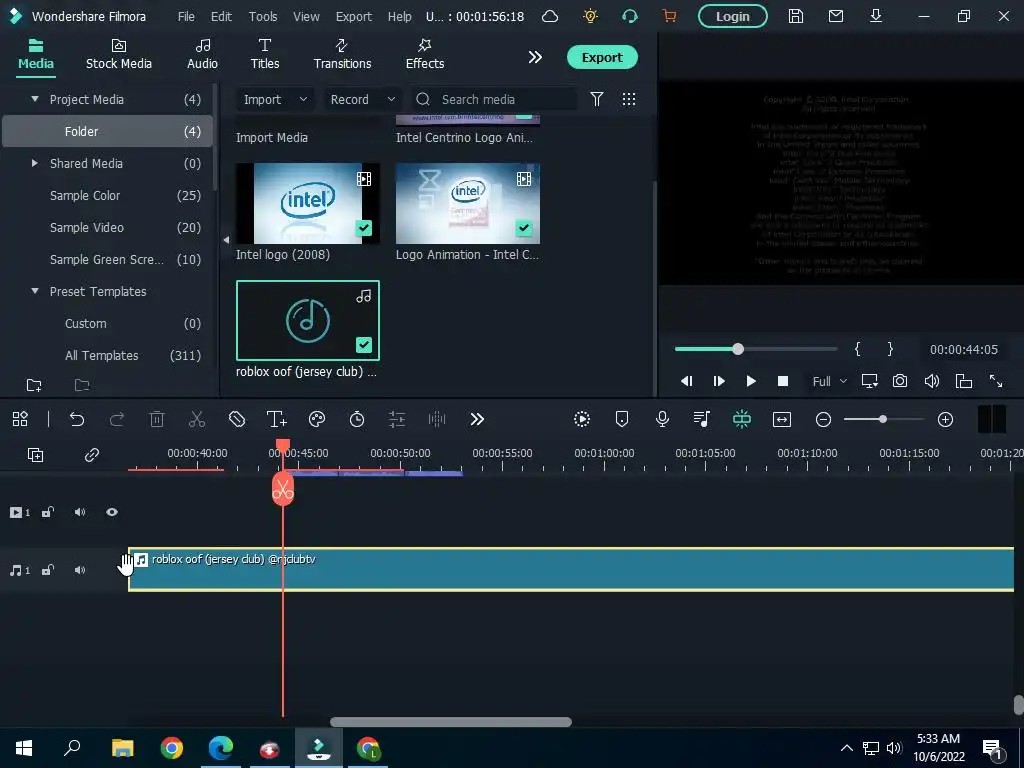Collapse the Preset Templates tree arrow
This screenshot has width=1024, height=768.
point(35,291)
